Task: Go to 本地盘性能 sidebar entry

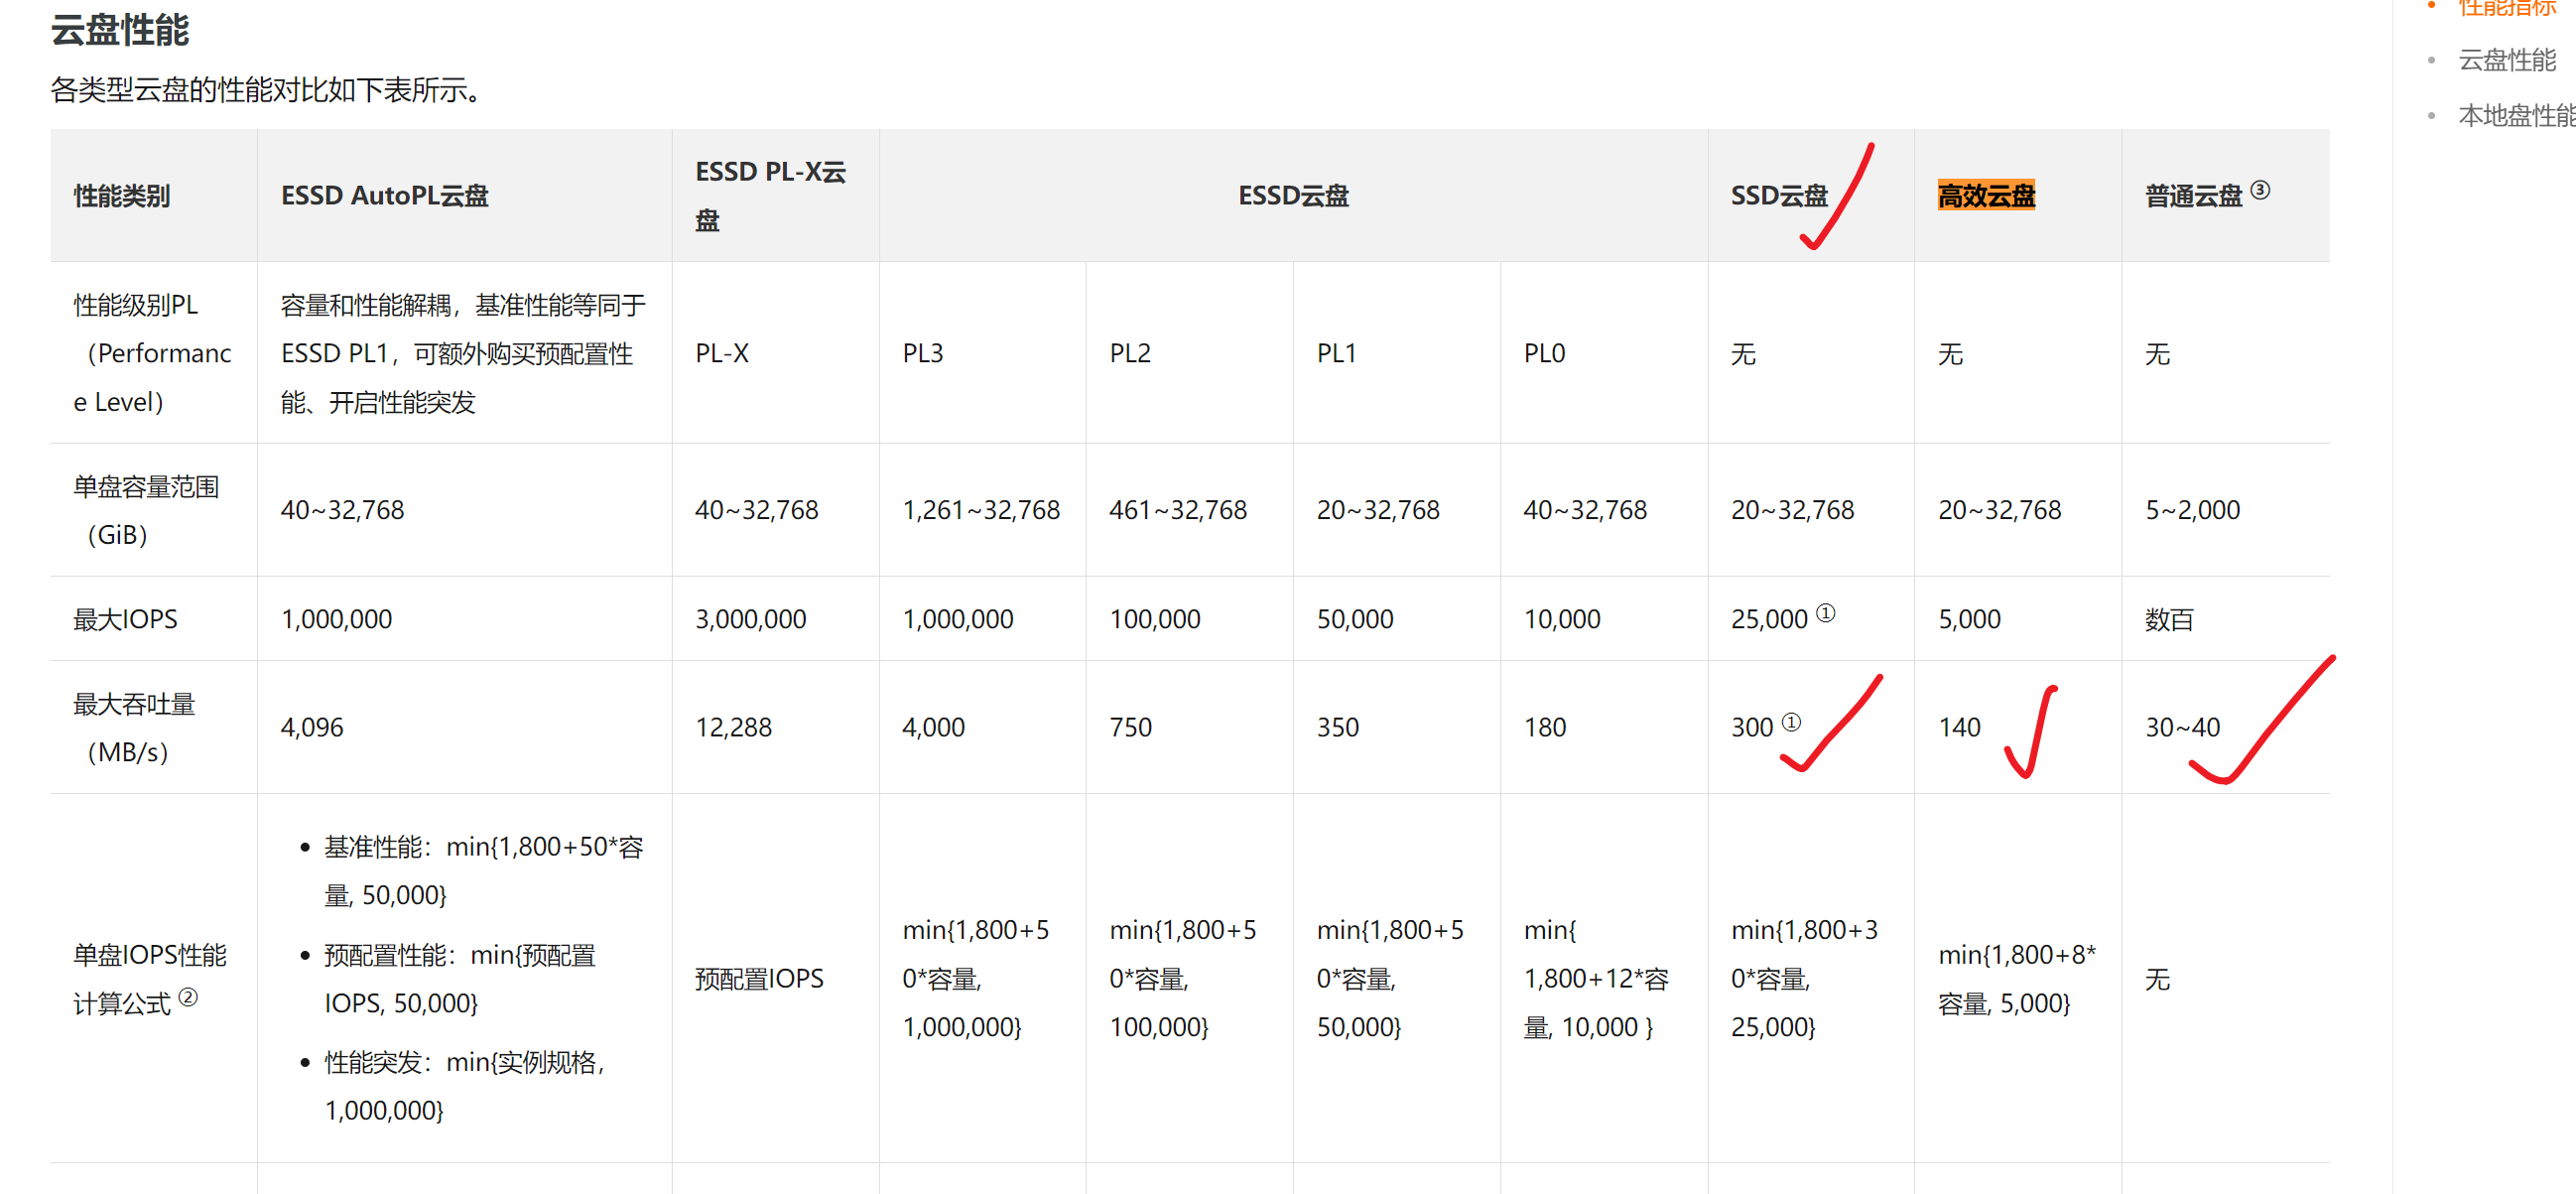Action: [x=2514, y=116]
